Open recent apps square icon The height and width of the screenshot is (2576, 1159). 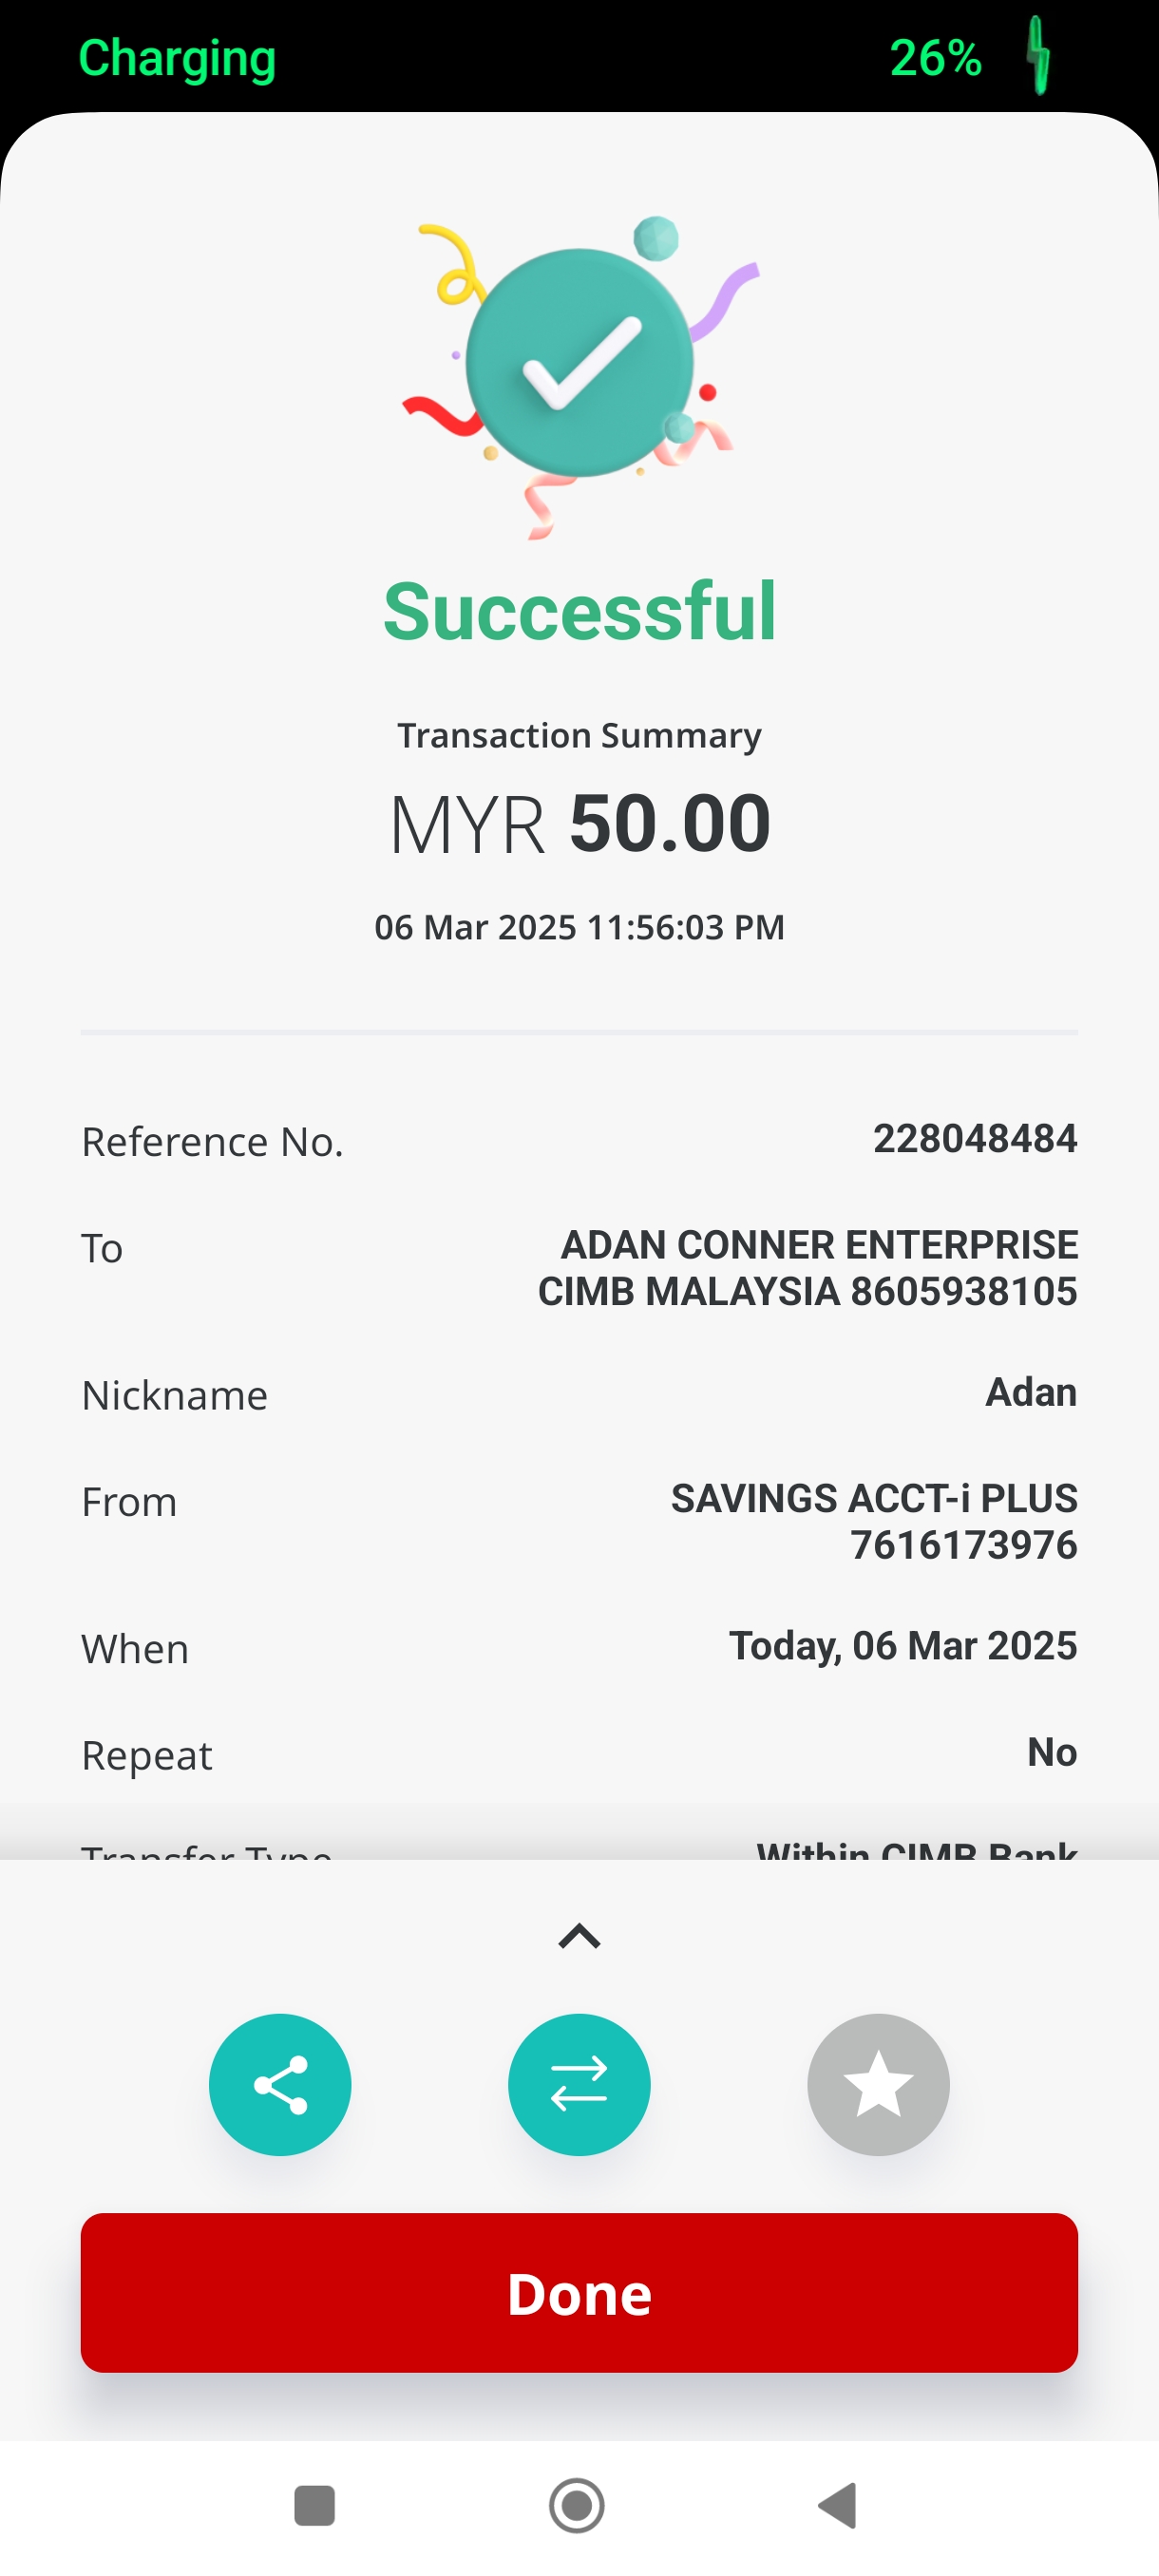click(x=314, y=2505)
